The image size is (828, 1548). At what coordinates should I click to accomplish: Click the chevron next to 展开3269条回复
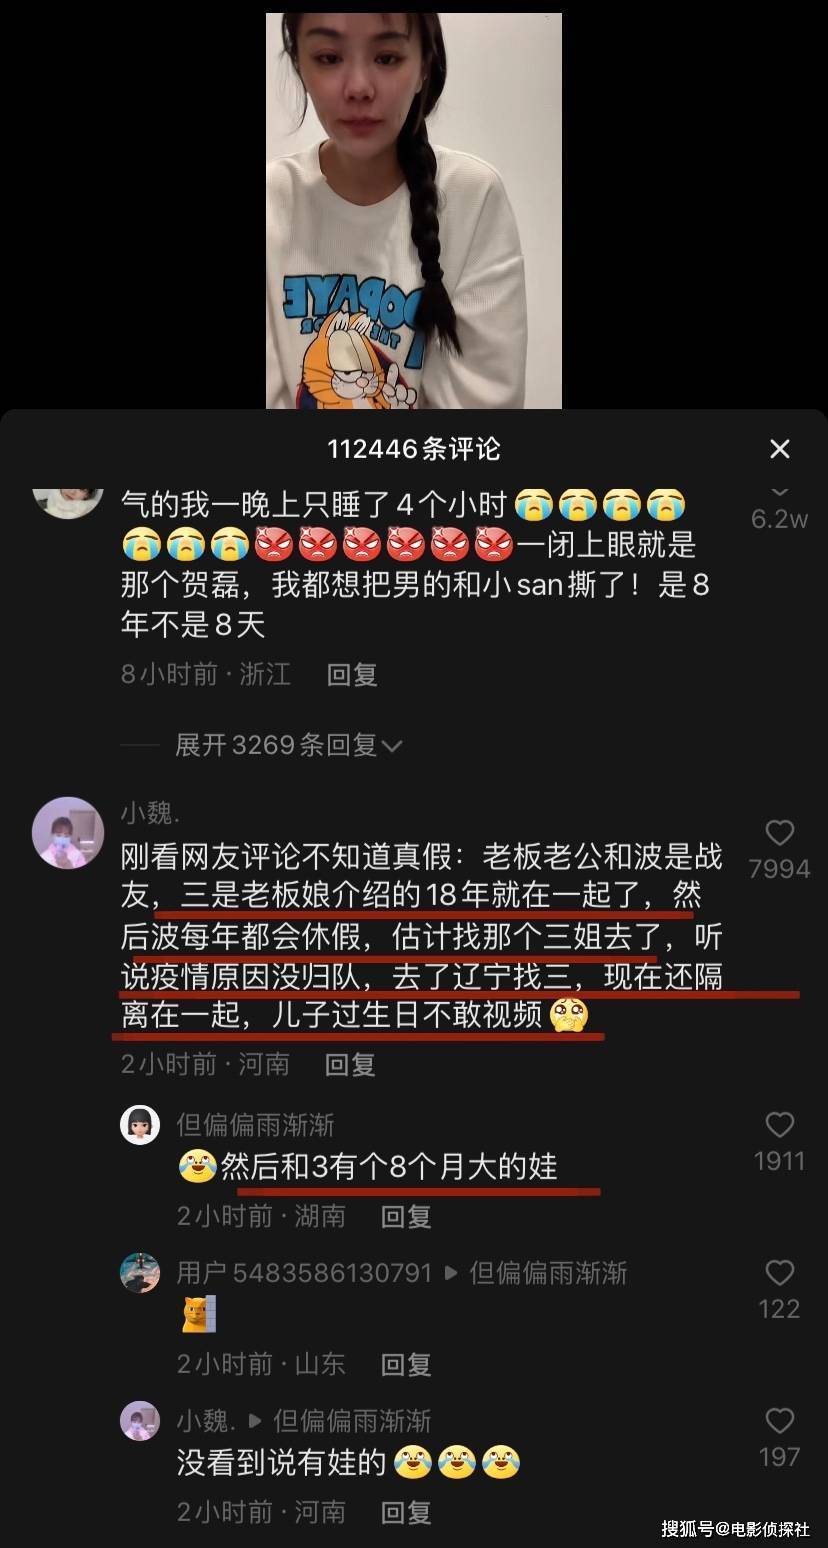click(392, 746)
